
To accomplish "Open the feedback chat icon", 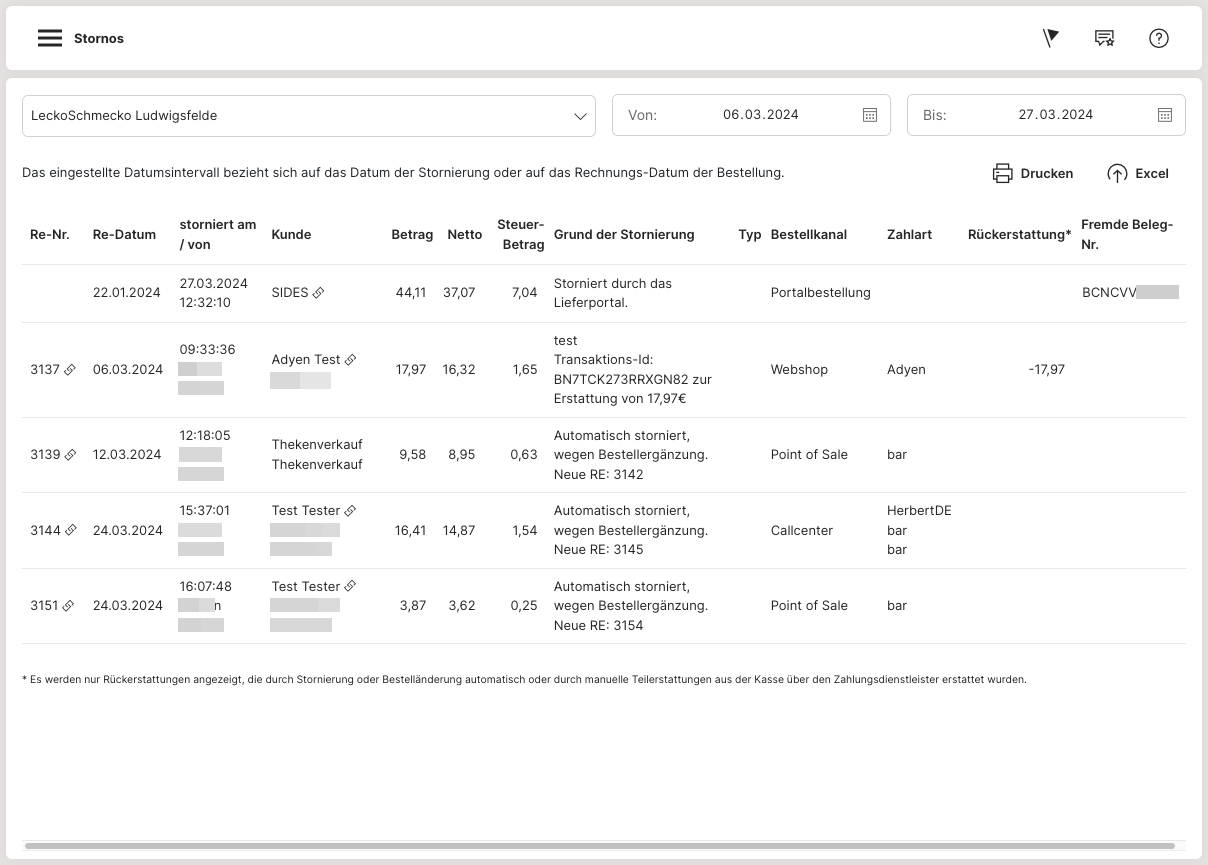I will click(1104, 39).
